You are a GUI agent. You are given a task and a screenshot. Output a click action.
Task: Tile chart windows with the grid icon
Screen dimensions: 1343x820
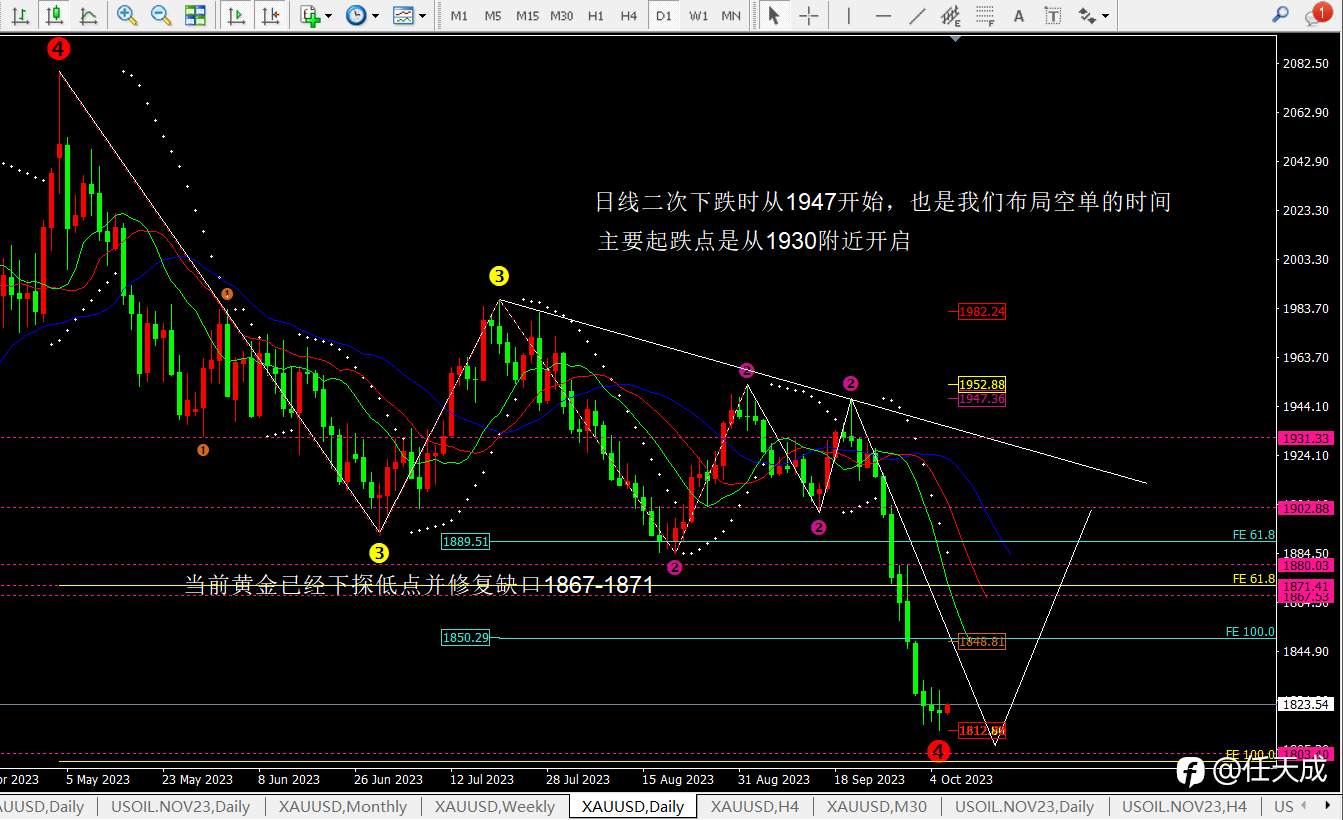pos(195,15)
